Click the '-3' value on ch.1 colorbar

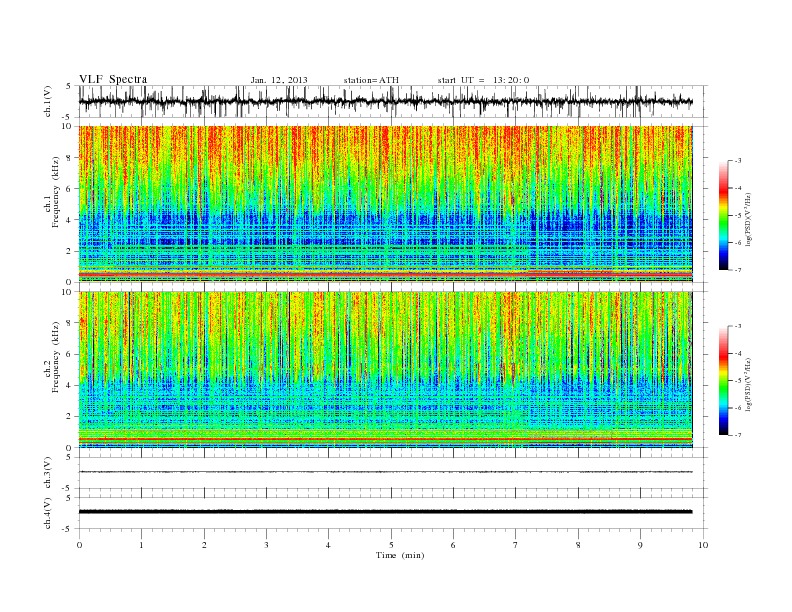point(737,161)
